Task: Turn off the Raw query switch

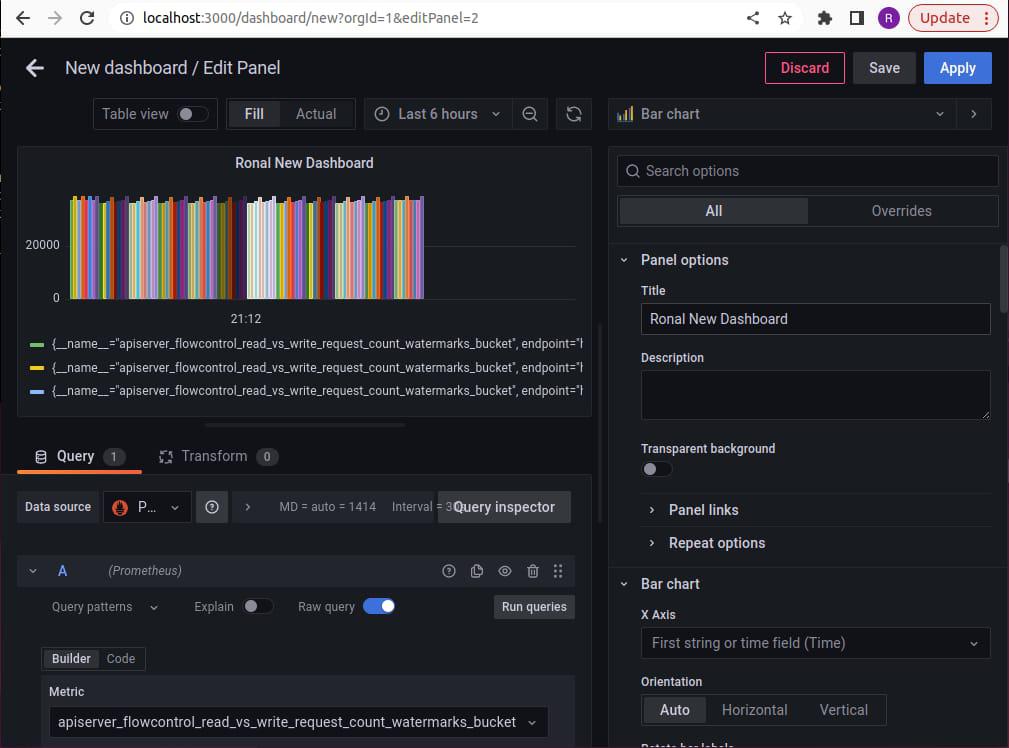Action: click(x=379, y=606)
